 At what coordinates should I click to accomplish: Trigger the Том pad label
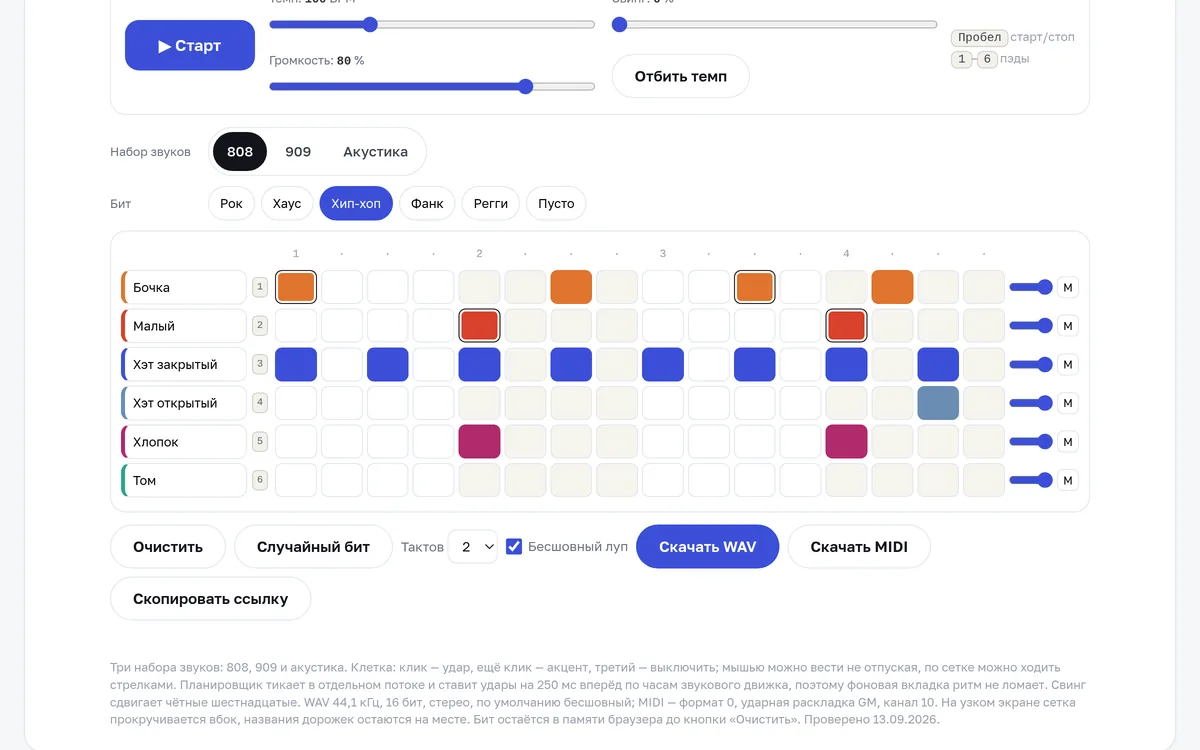pyautogui.click(x=184, y=481)
